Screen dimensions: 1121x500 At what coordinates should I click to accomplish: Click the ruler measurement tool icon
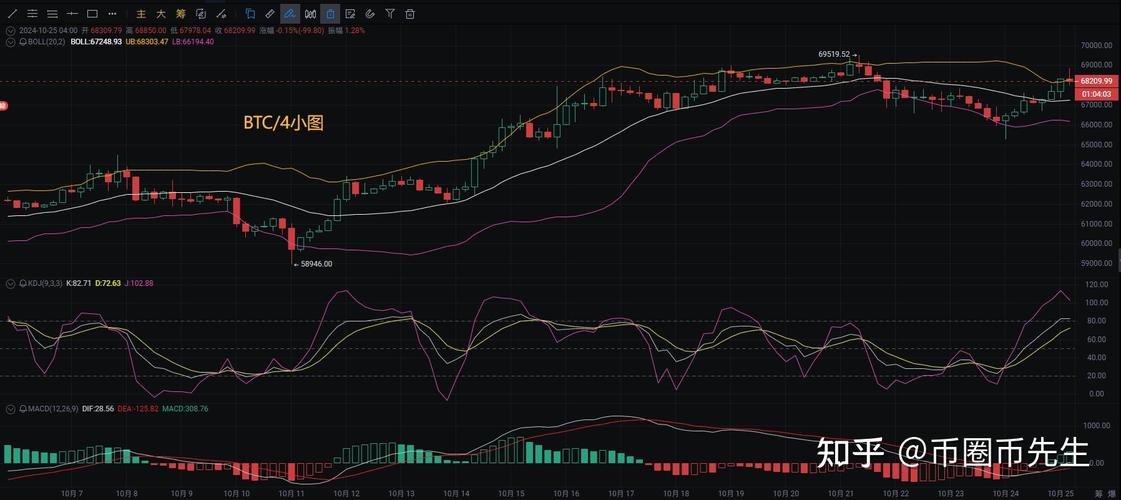[269, 14]
